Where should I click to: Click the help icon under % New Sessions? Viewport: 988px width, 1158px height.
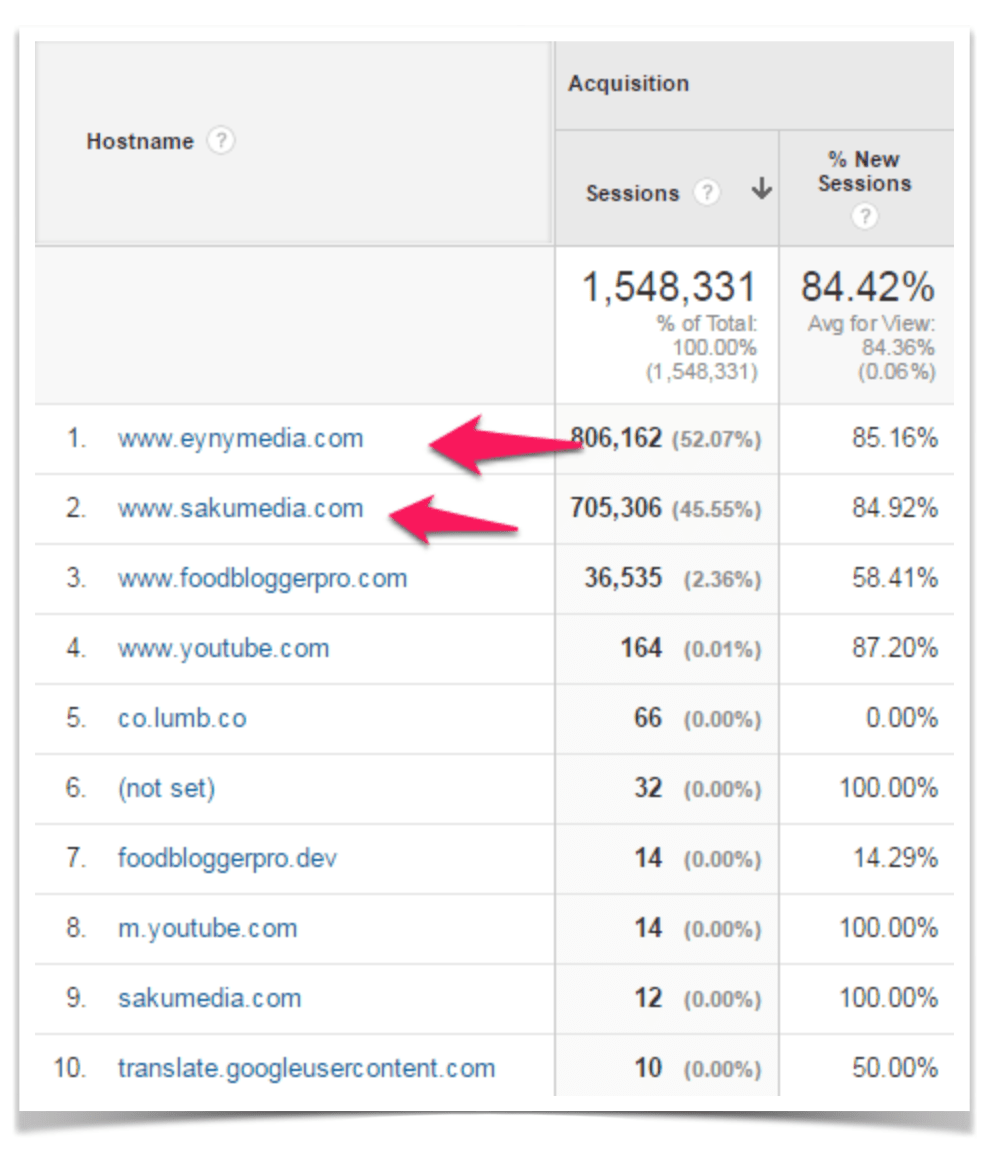(x=864, y=216)
